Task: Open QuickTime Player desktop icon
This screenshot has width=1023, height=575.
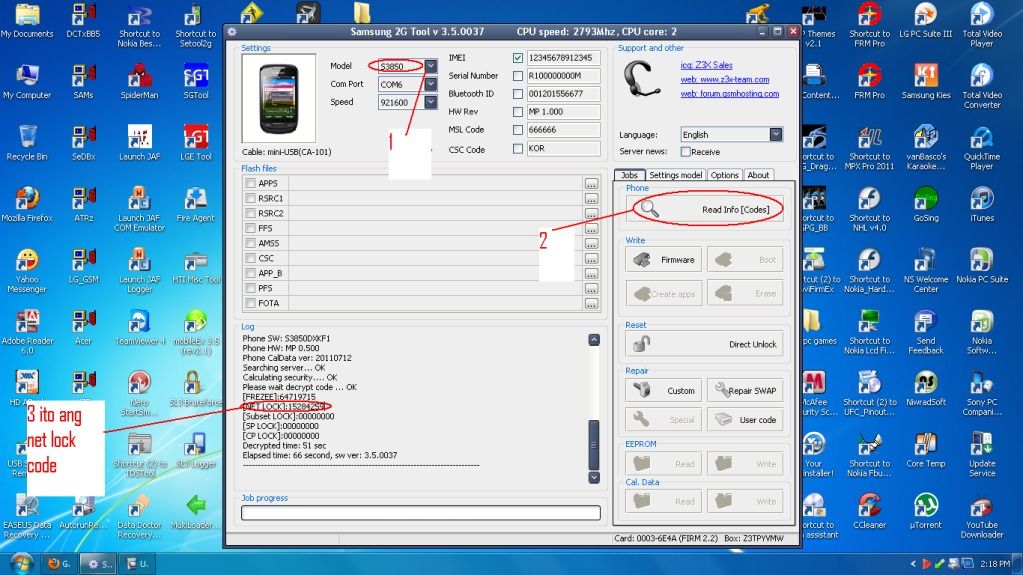Action: coord(981,147)
